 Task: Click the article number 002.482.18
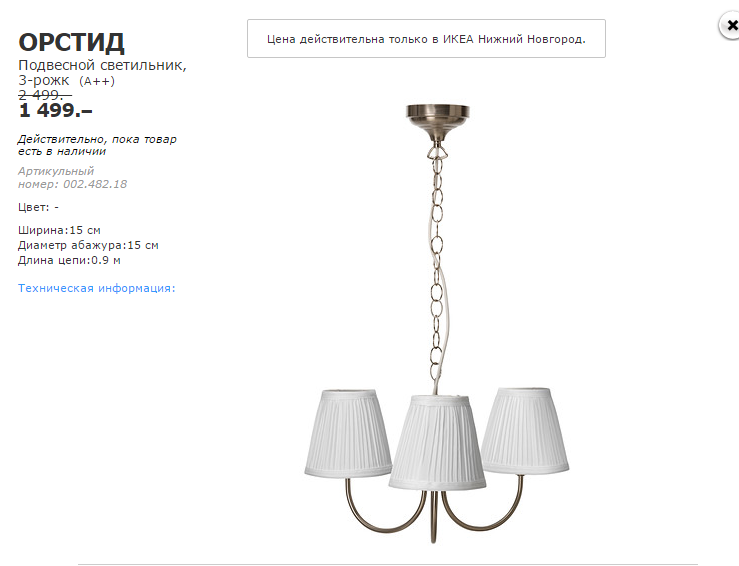click(x=95, y=184)
